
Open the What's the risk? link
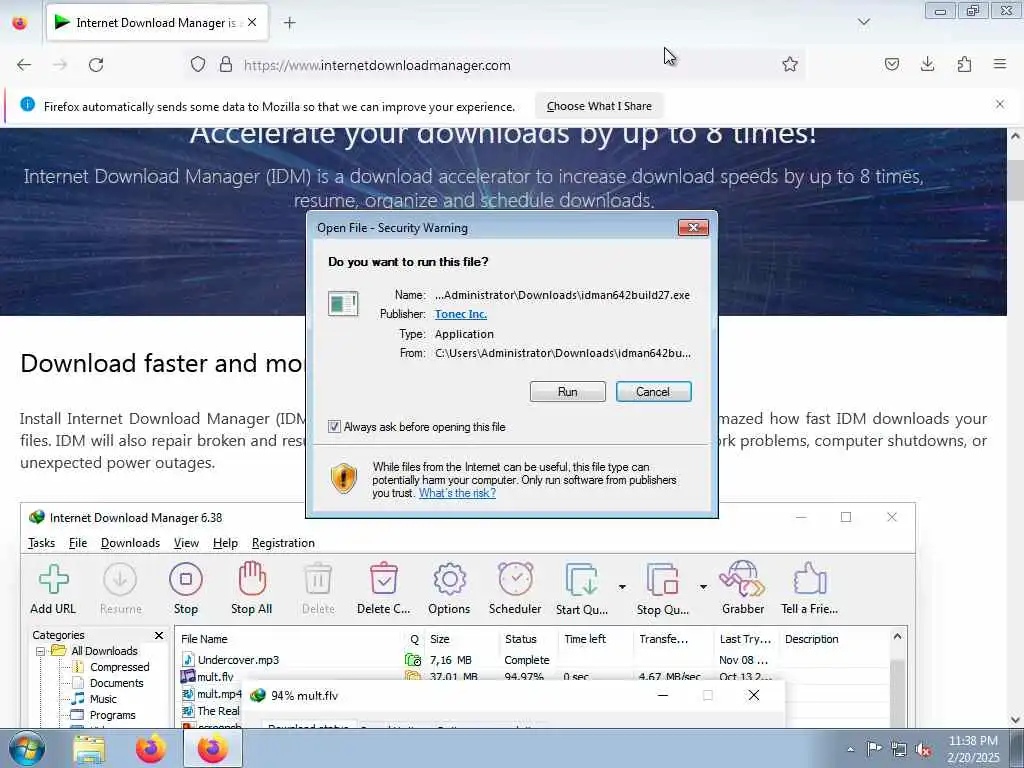pos(457,493)
